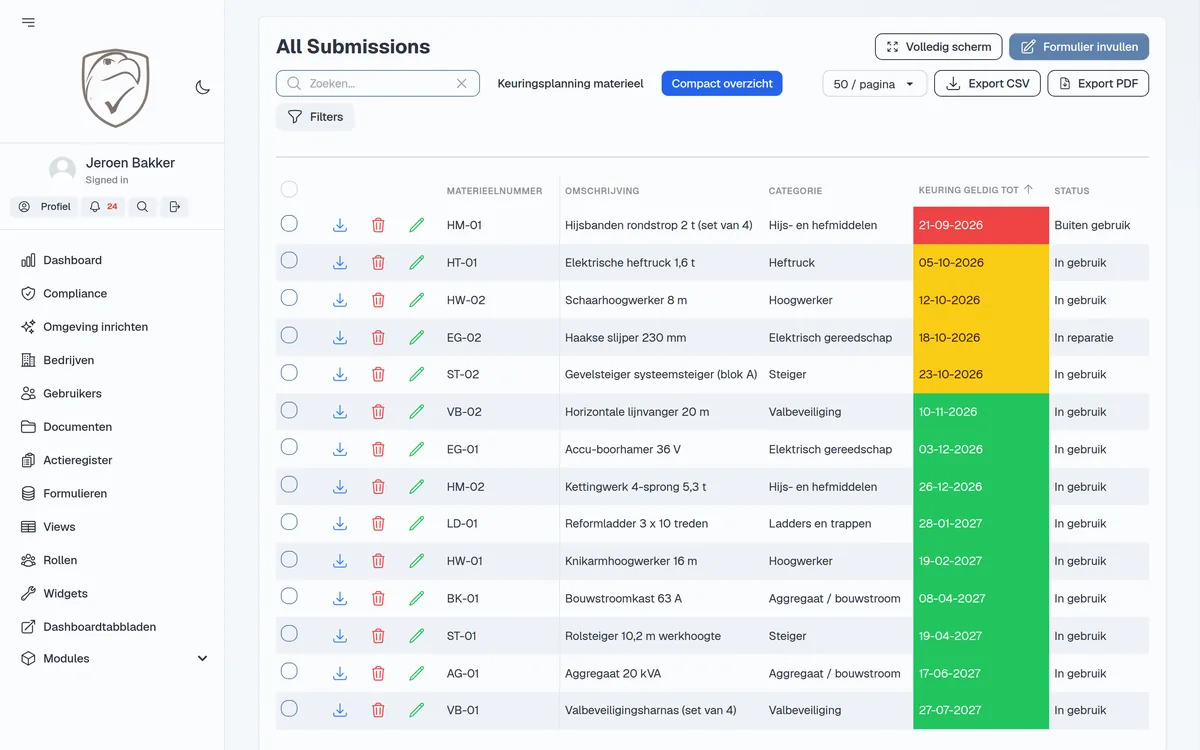Switch to dark mode moon icon
The height and width of the screenshot is (750, 1200).
[202, 87]
